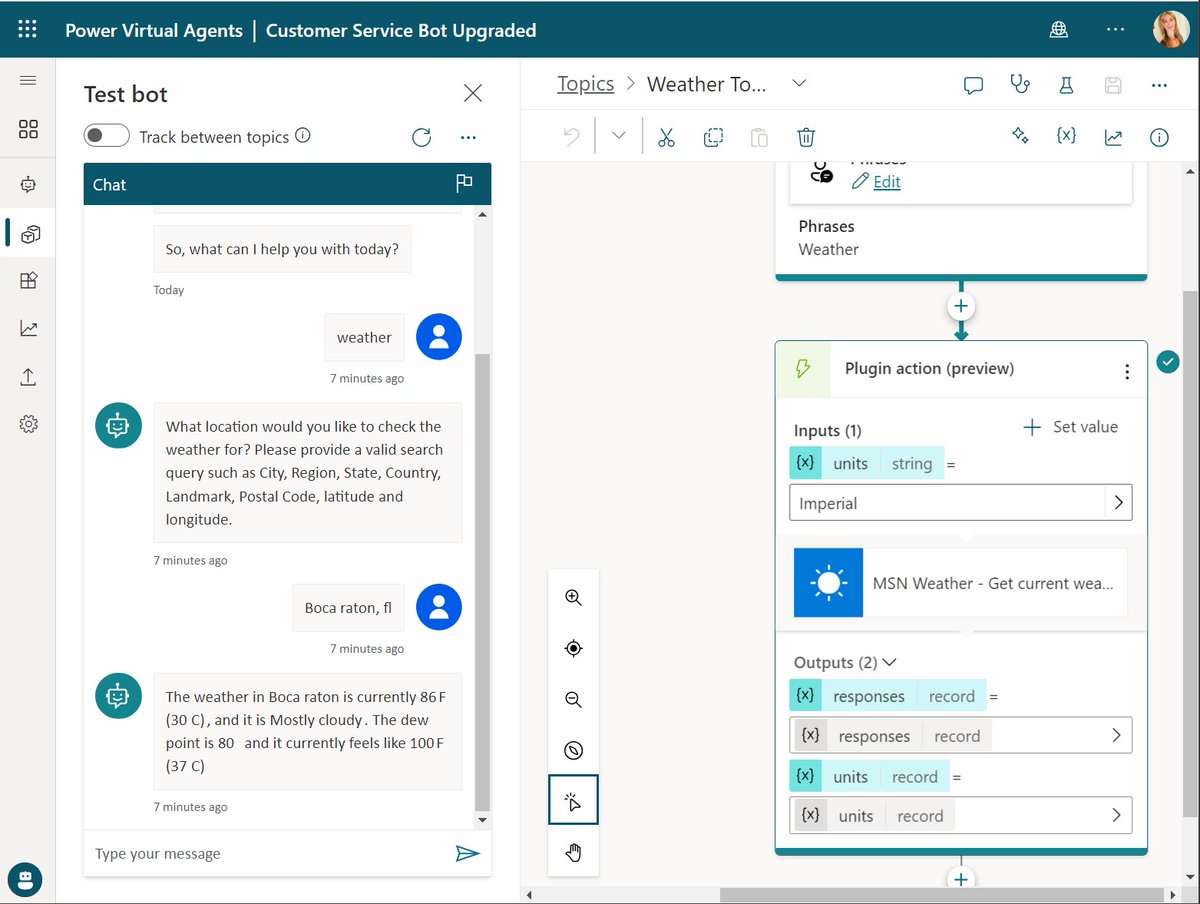Open the Variables {x} icon in toolbar
Screen dimensions: 1200x904
pos(1066,136)
